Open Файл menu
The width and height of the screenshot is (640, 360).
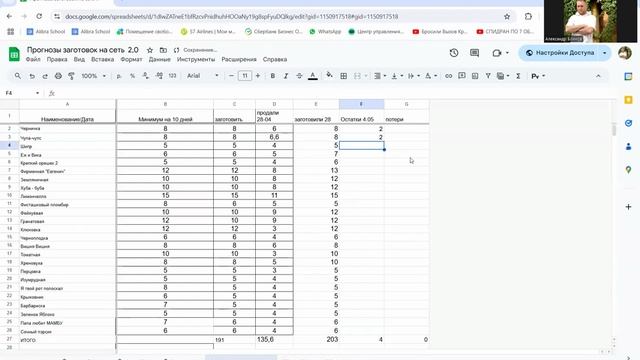pyautogui.click(x=33, y=60)
